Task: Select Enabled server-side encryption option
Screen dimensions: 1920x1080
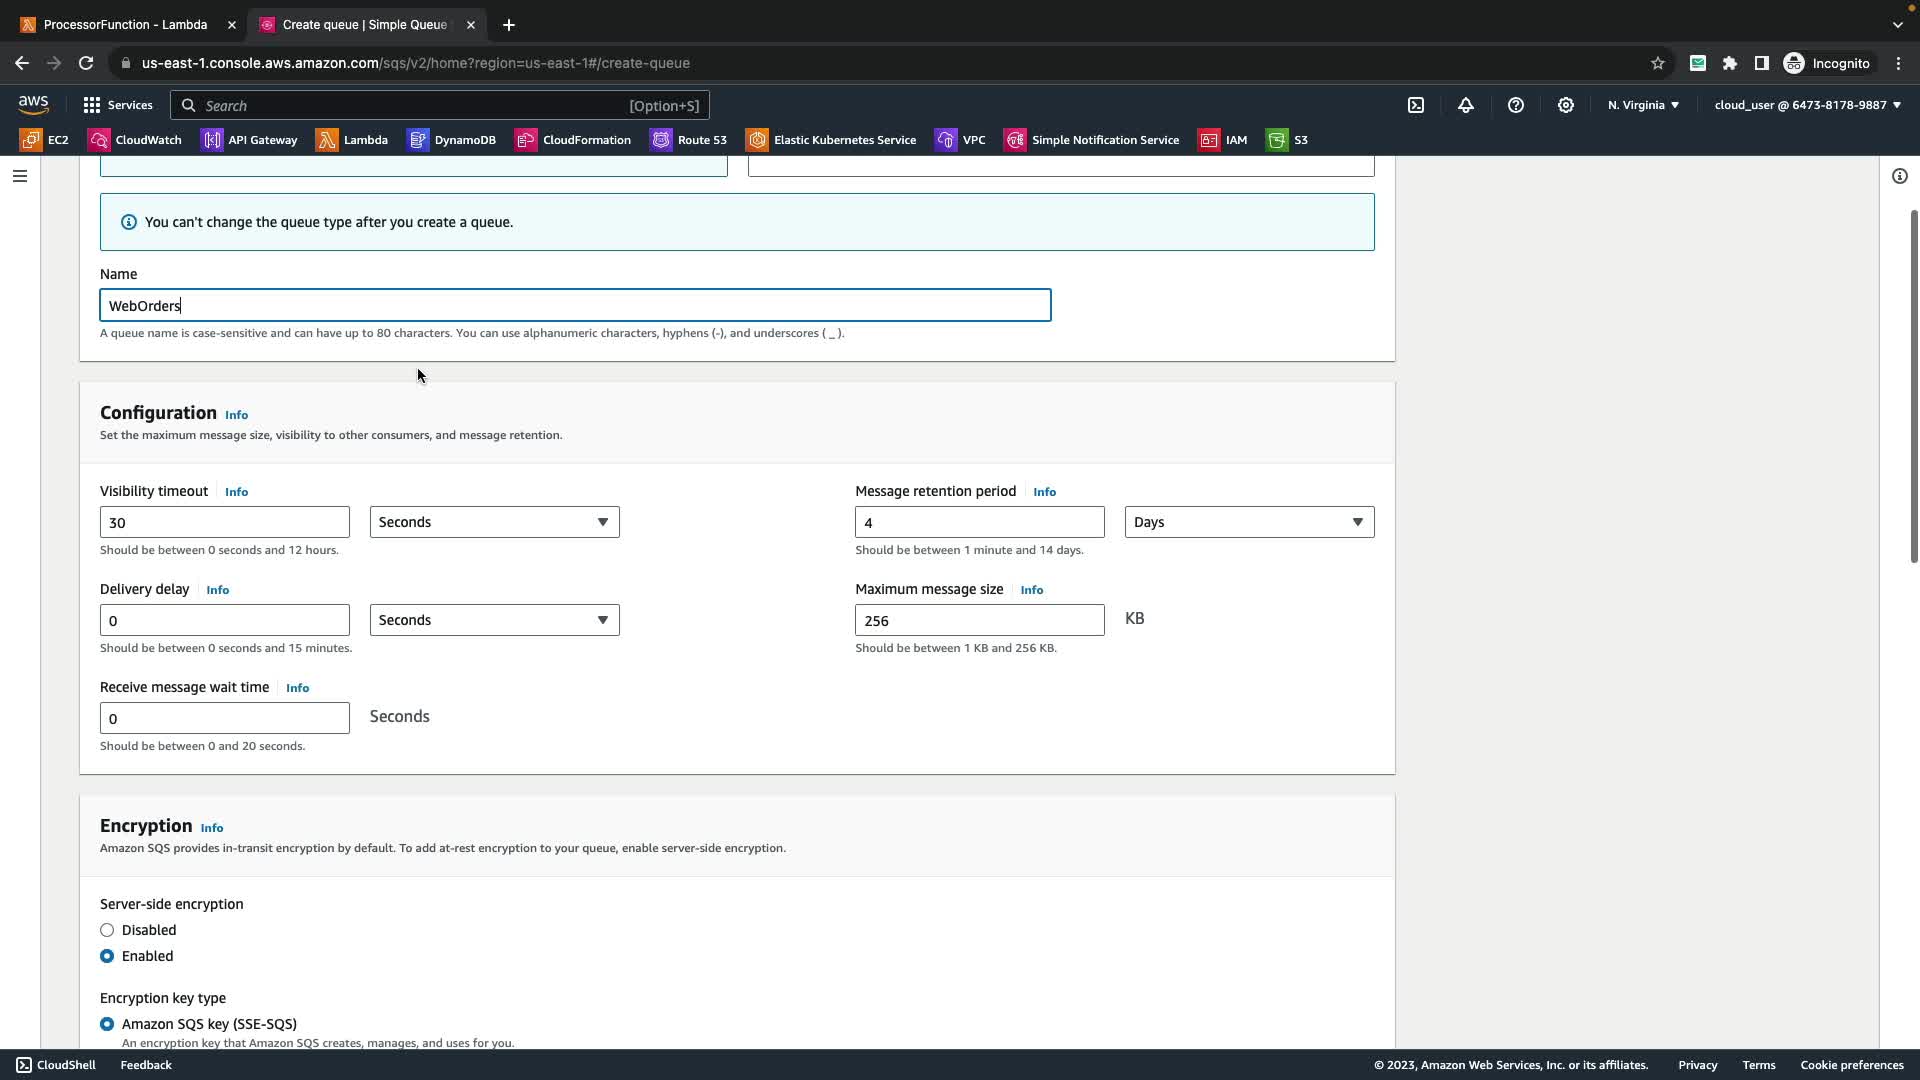Action: [107, 956]
